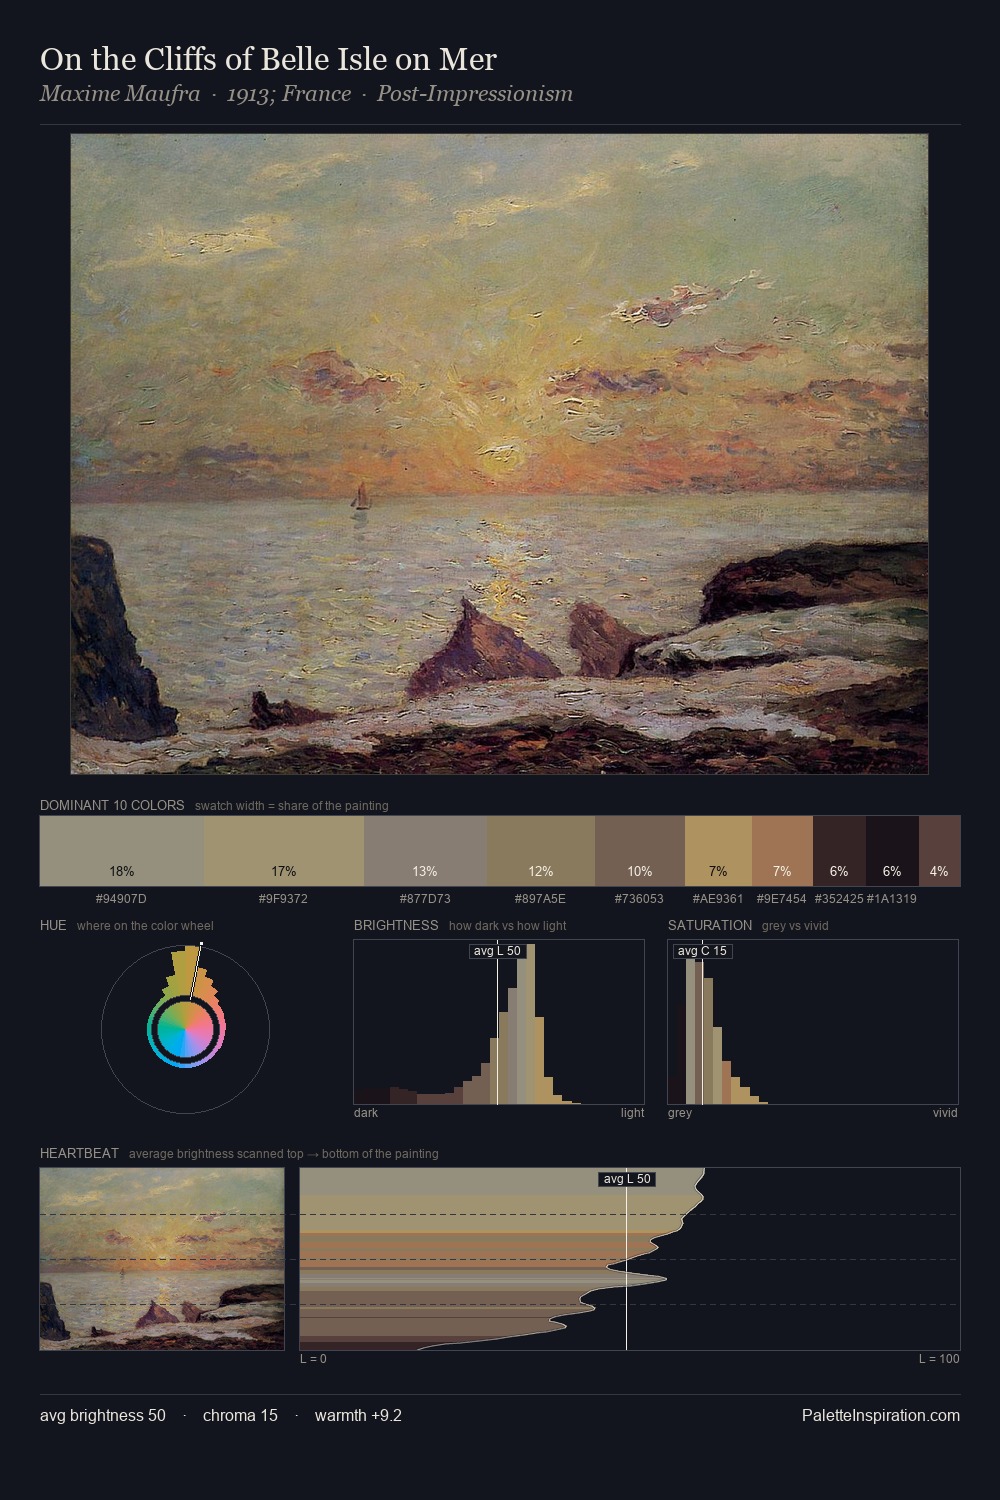
Task: Click the Post-Impressionism style label
Action: 475,94
